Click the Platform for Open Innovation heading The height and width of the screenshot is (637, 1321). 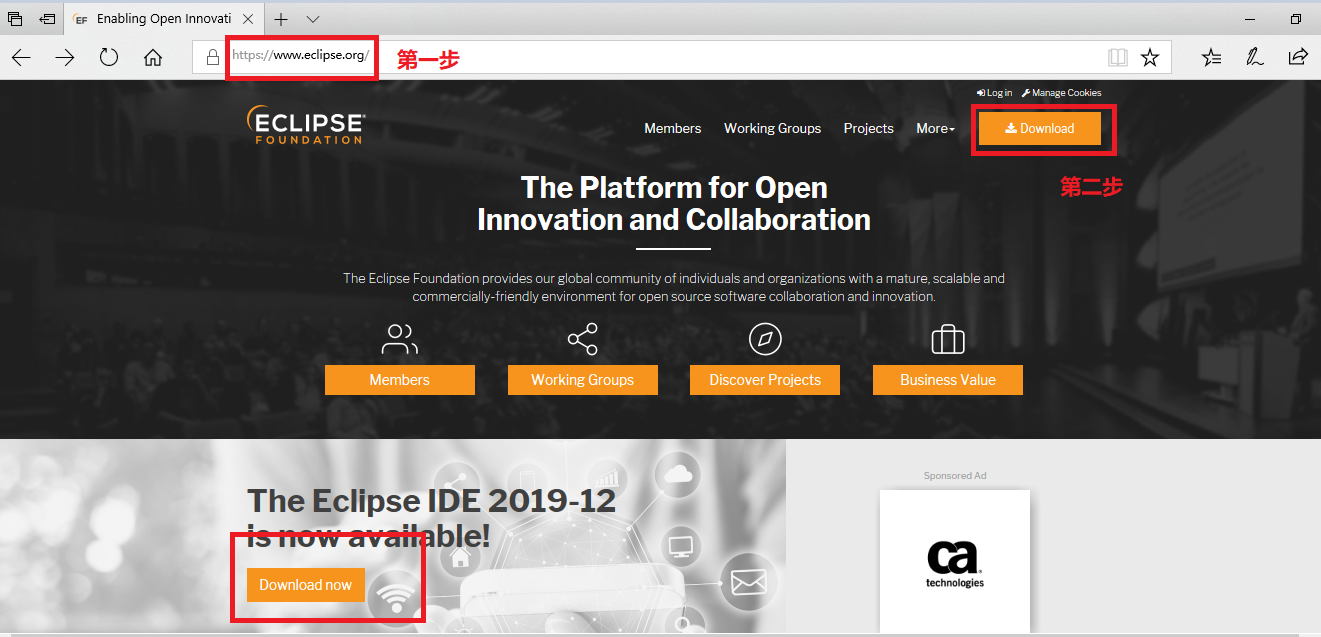coord(674,203)
